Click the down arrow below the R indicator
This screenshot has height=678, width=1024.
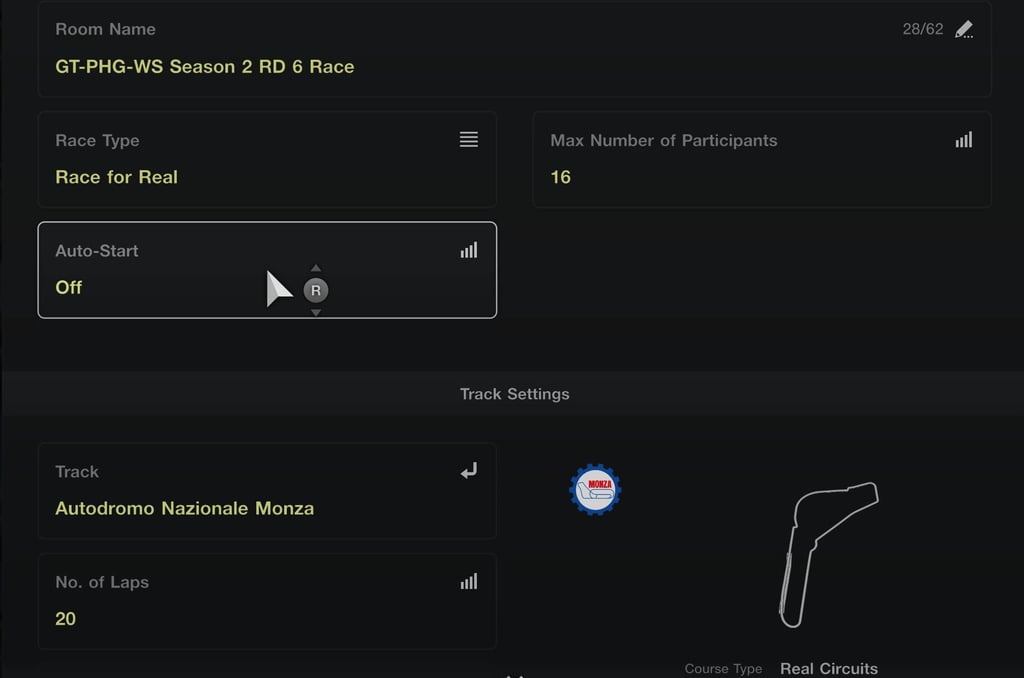(316, 313)
